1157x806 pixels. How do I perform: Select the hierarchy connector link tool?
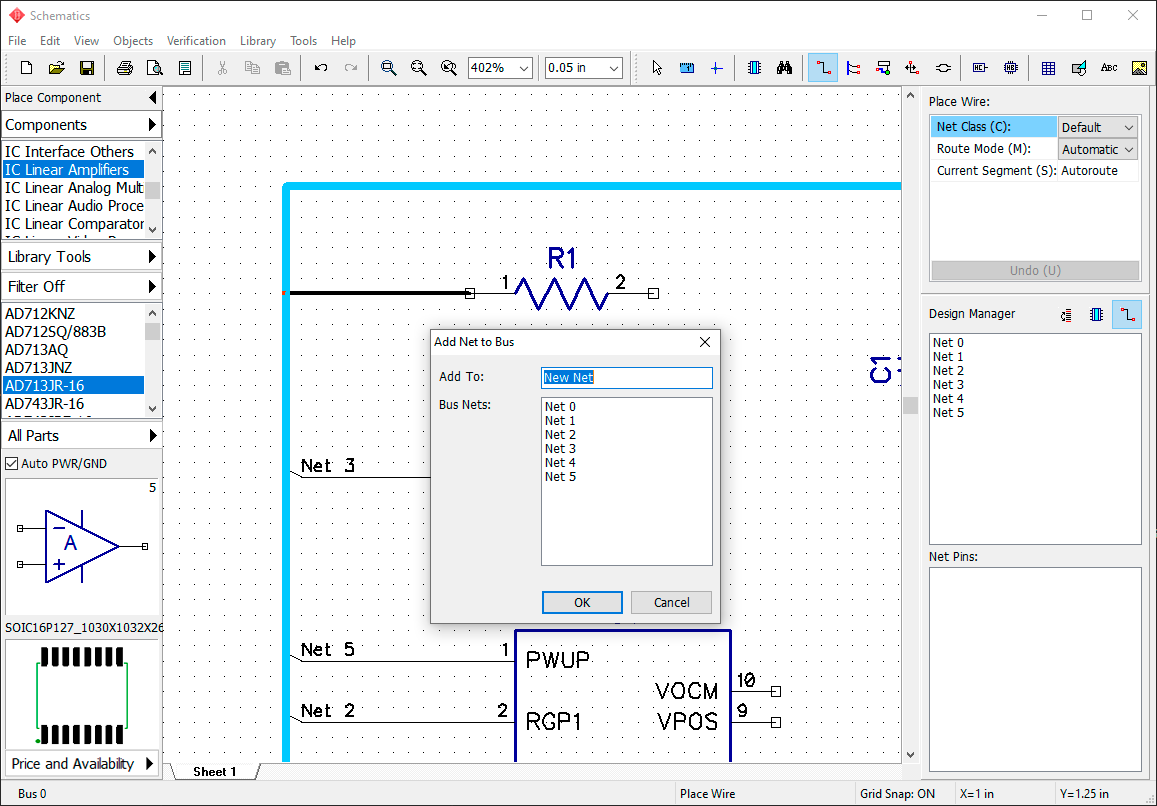[943, 68]
